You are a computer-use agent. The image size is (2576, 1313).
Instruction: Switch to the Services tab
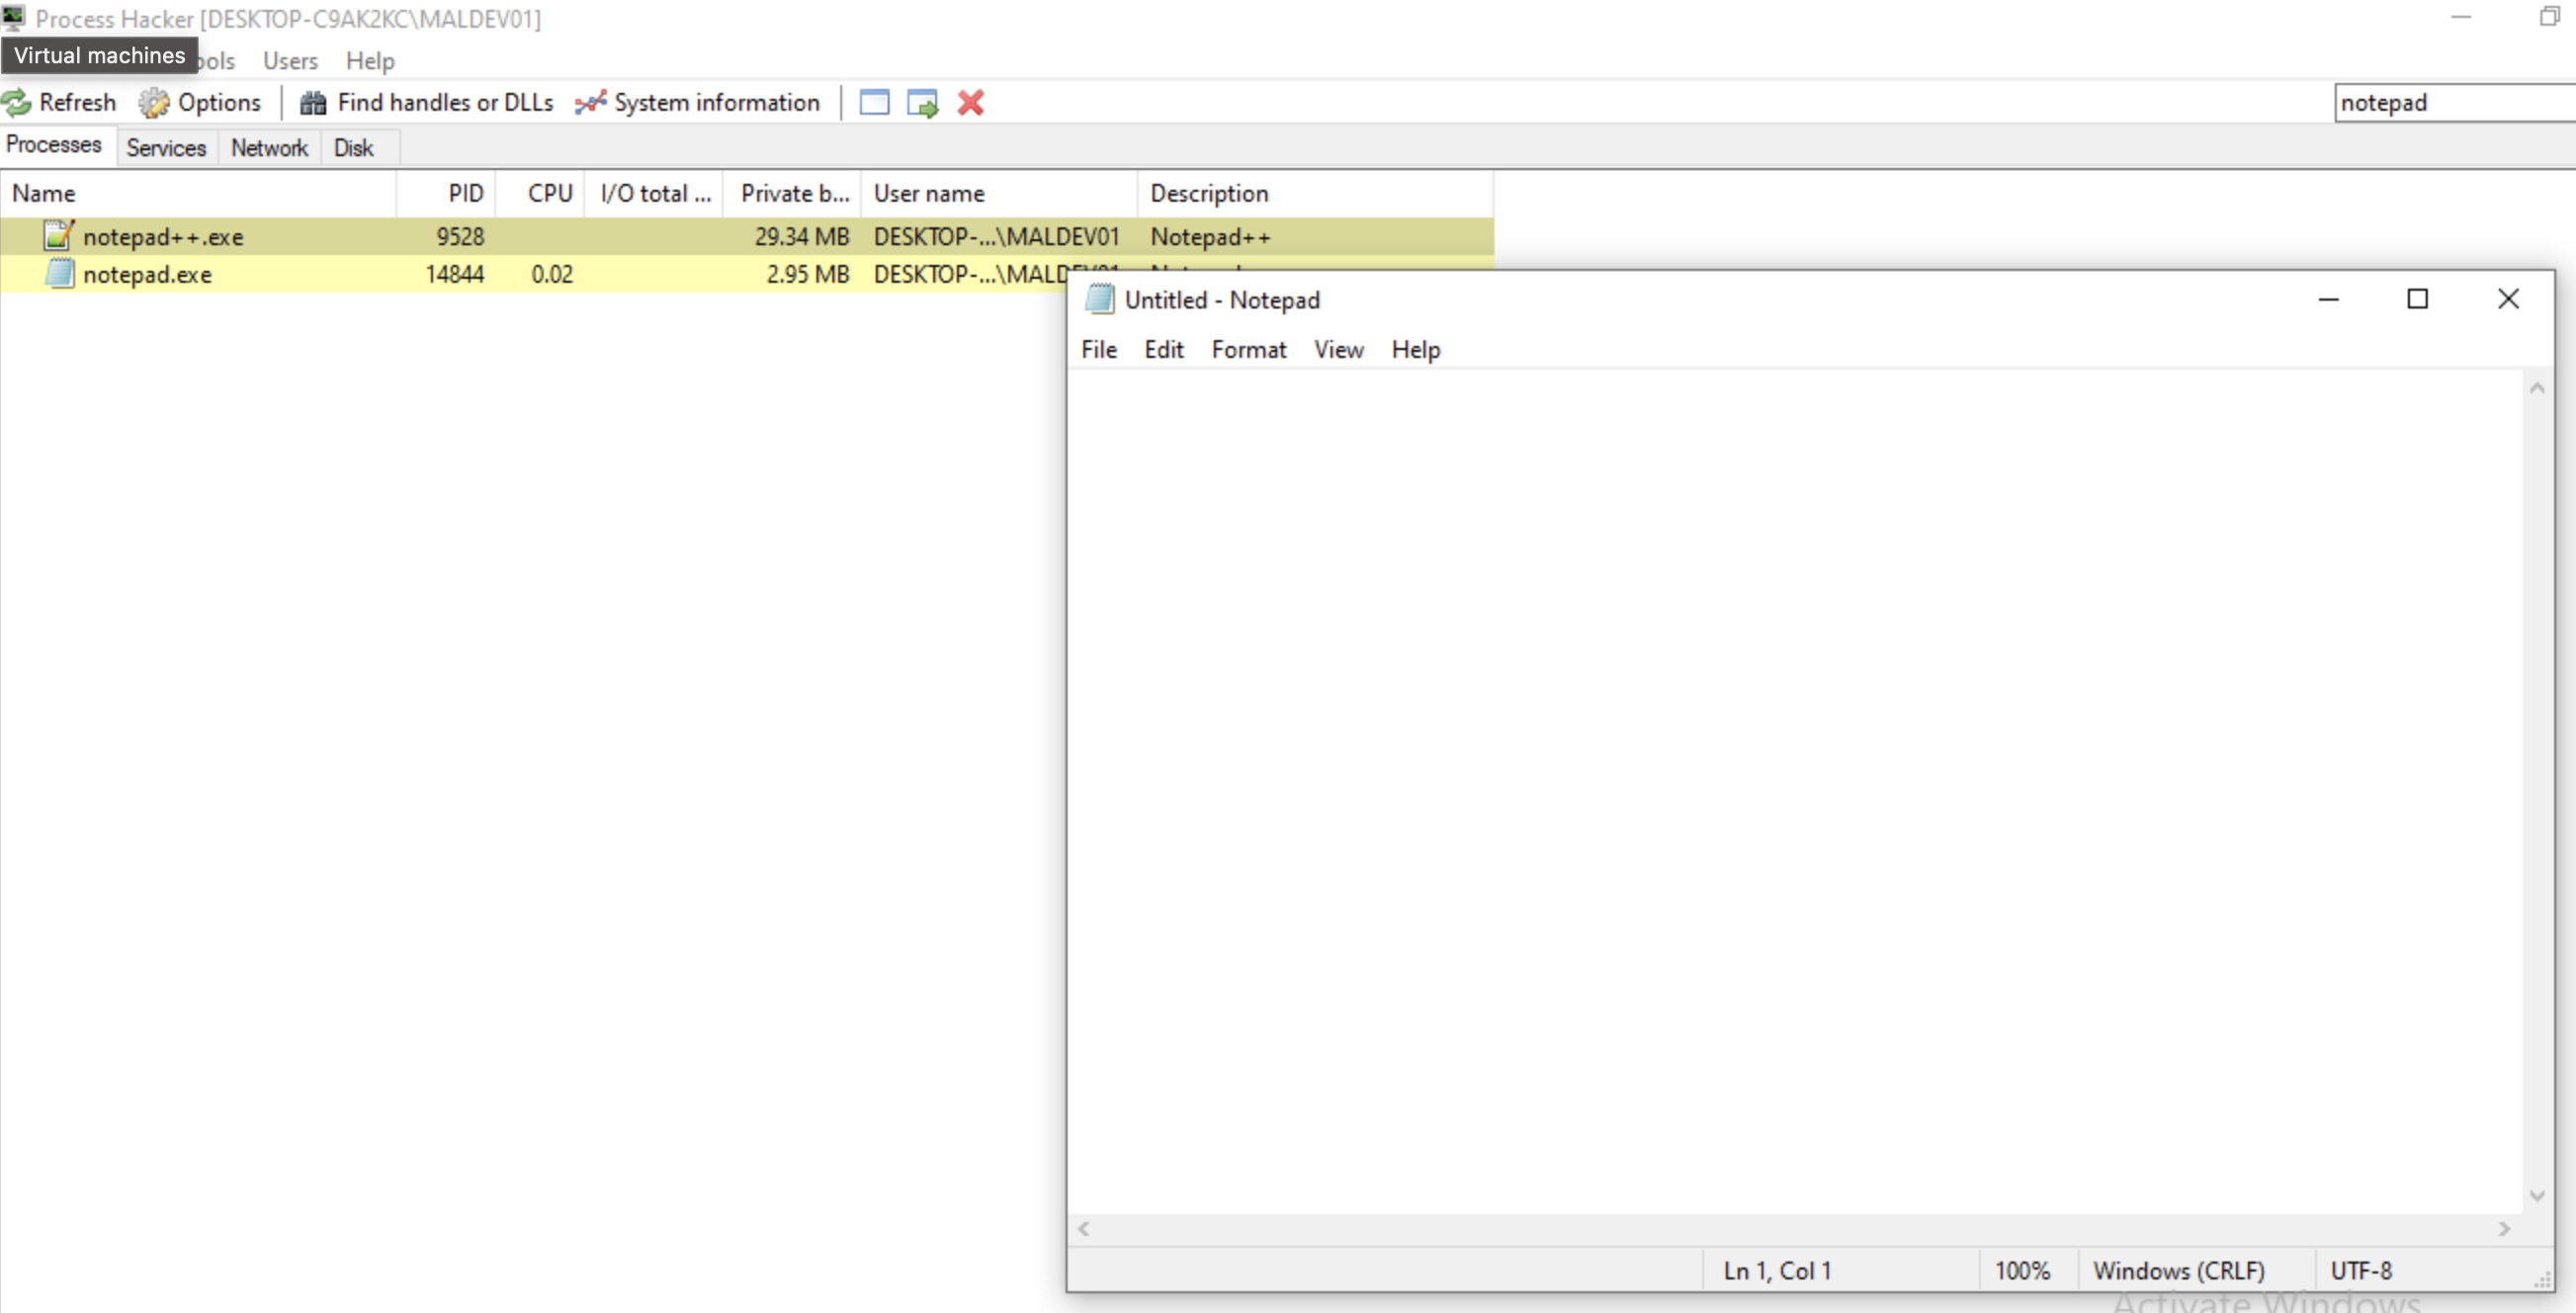[x=166, y=148]
